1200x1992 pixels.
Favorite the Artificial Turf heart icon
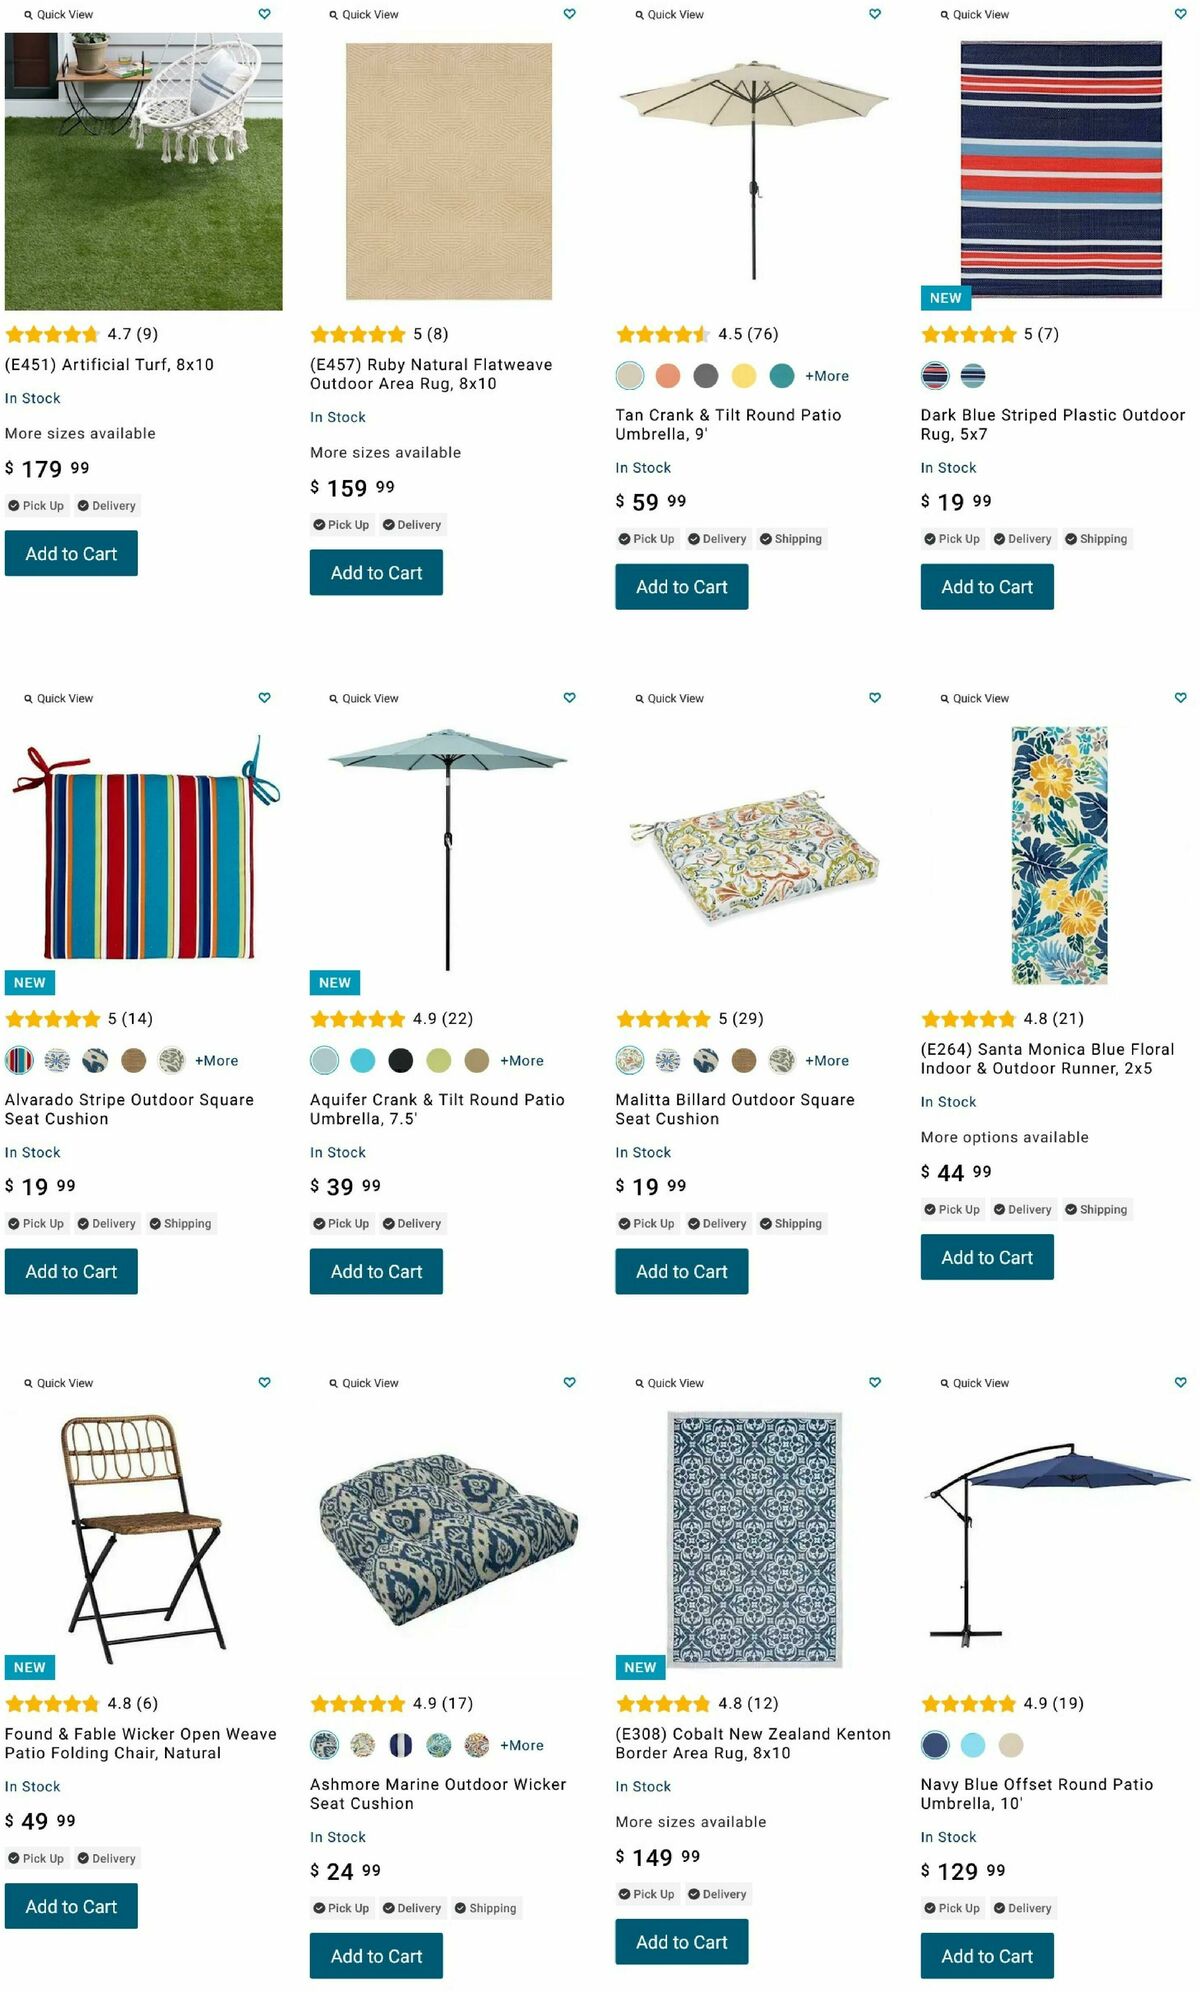pyautogui.click(x=264, y=14)
